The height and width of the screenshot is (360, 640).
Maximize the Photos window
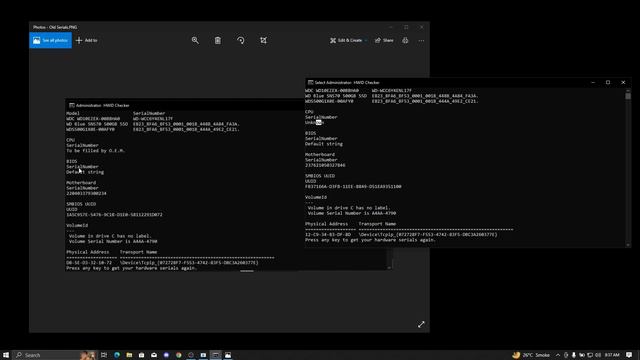(x=406, y=27)
